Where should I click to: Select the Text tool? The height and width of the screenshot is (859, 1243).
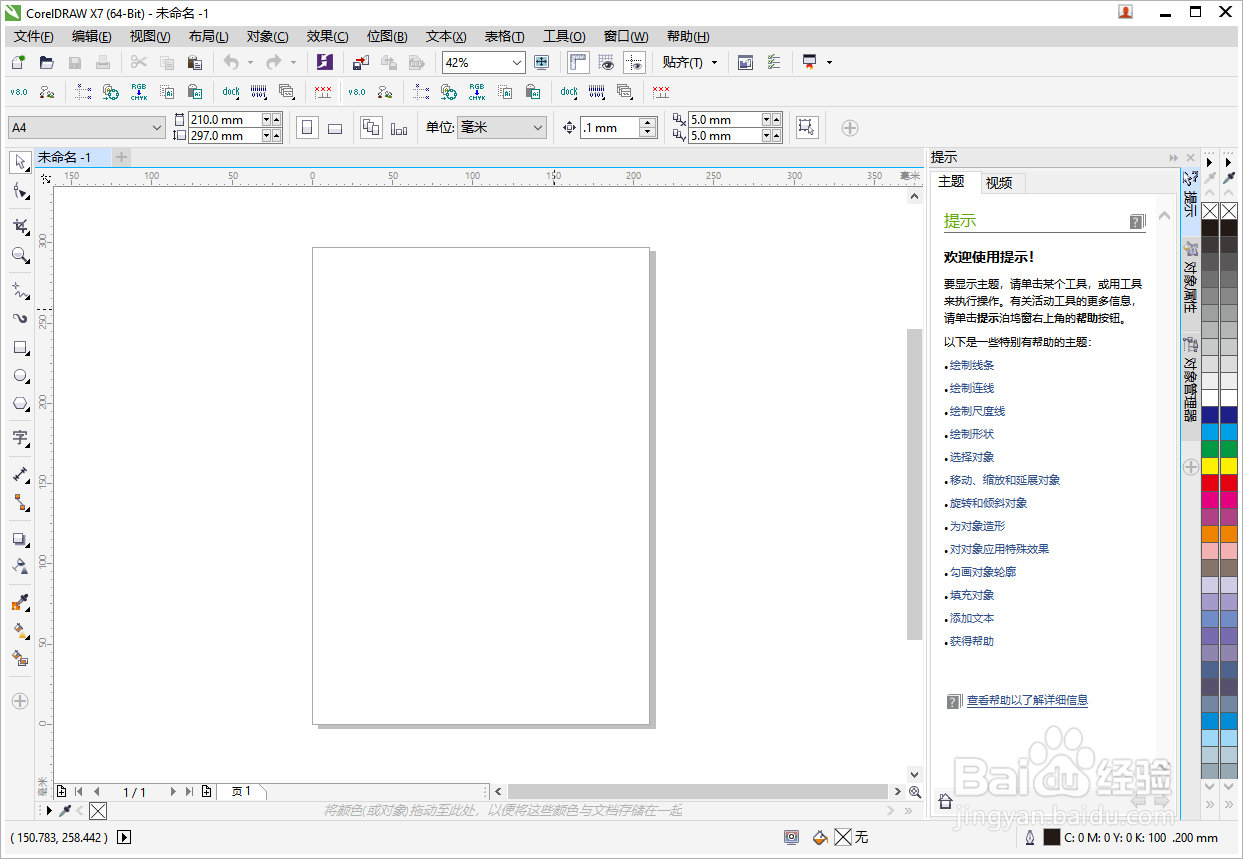pos(19,437)
